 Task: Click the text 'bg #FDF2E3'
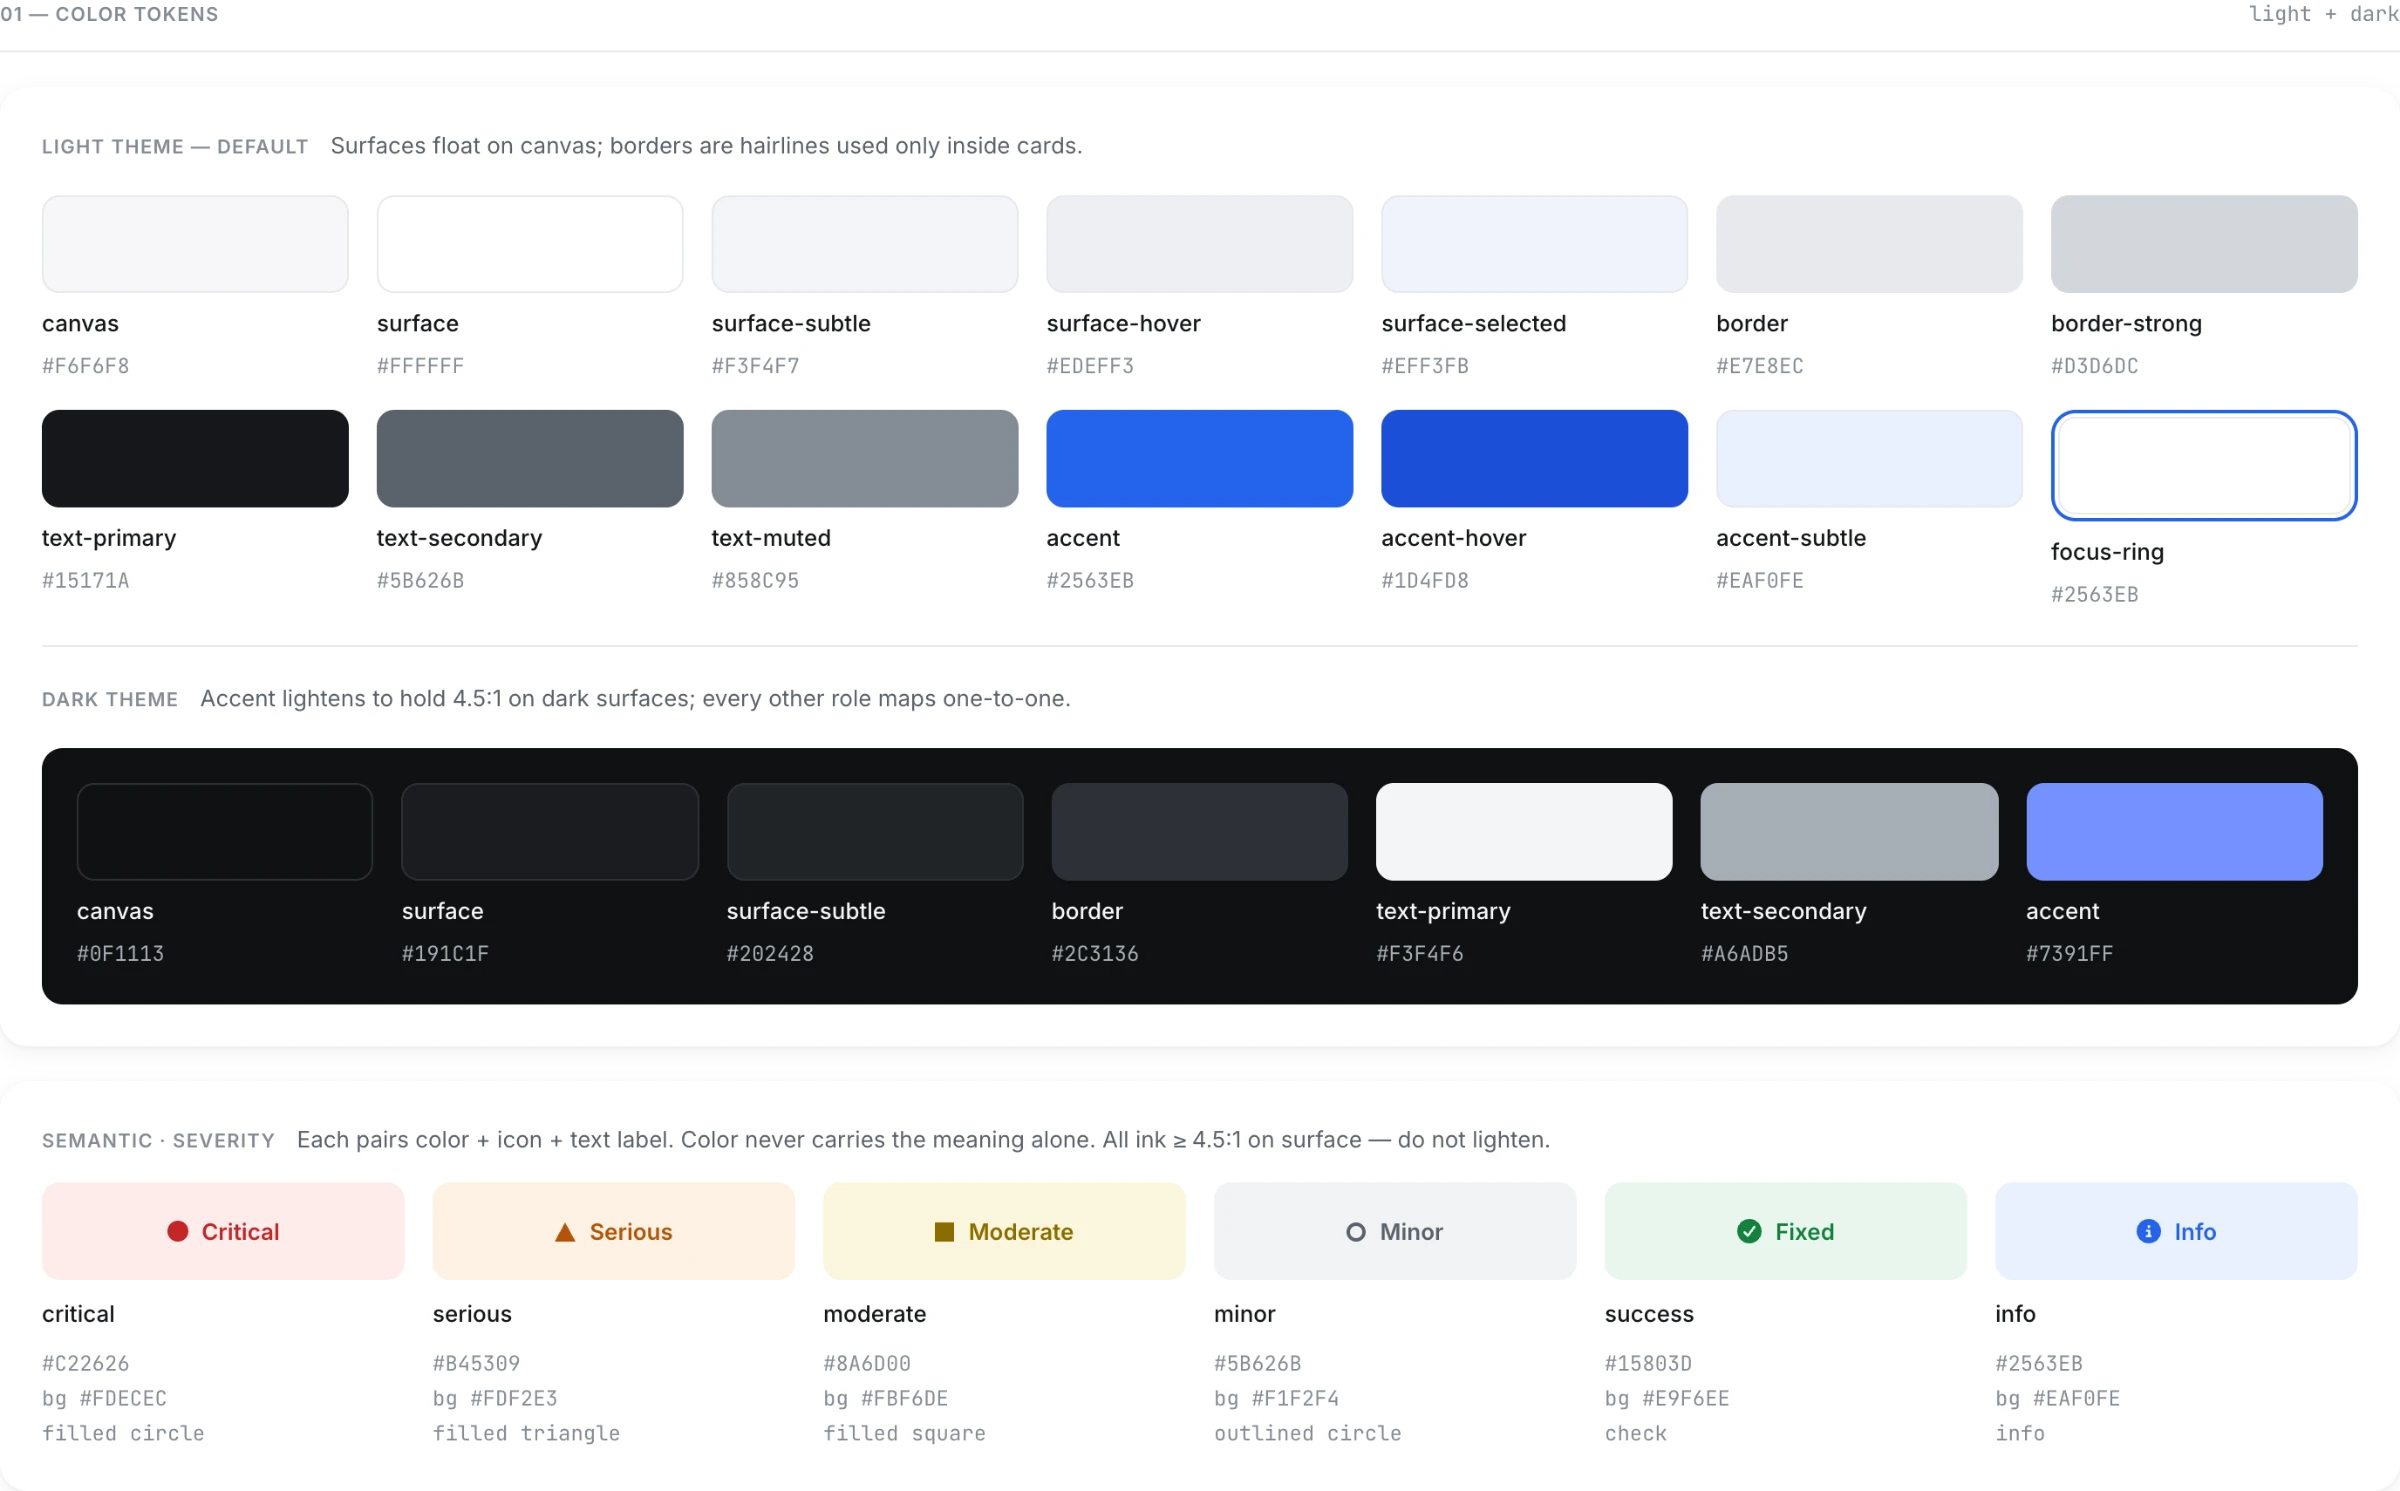495,1398
